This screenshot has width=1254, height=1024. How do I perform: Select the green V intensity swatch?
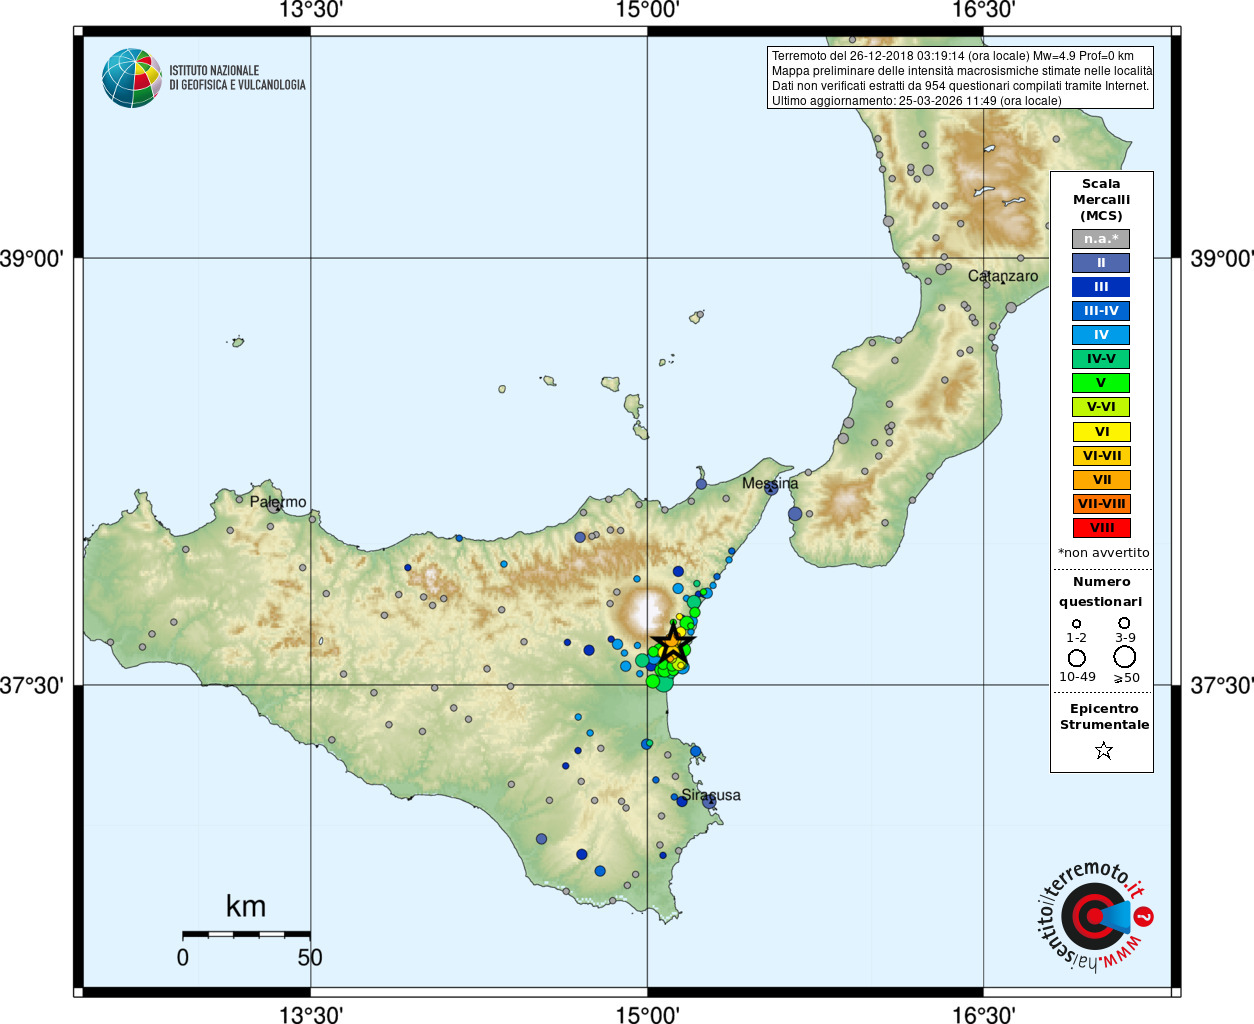coord(1101,383)
